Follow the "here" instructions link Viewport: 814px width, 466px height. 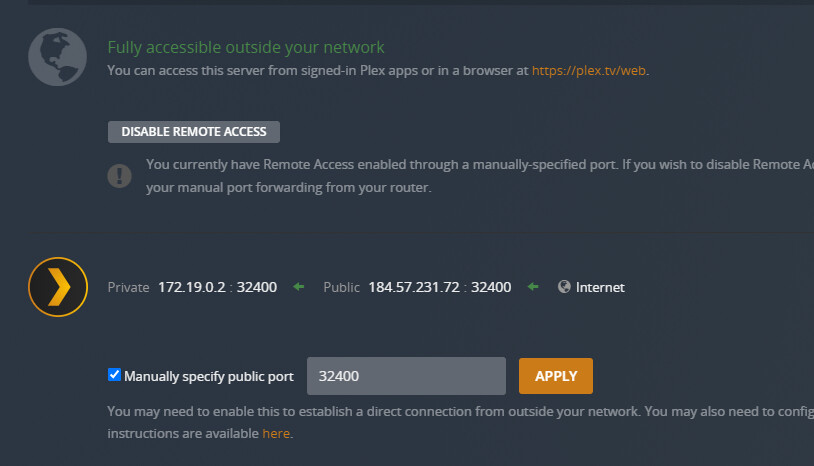276,434
